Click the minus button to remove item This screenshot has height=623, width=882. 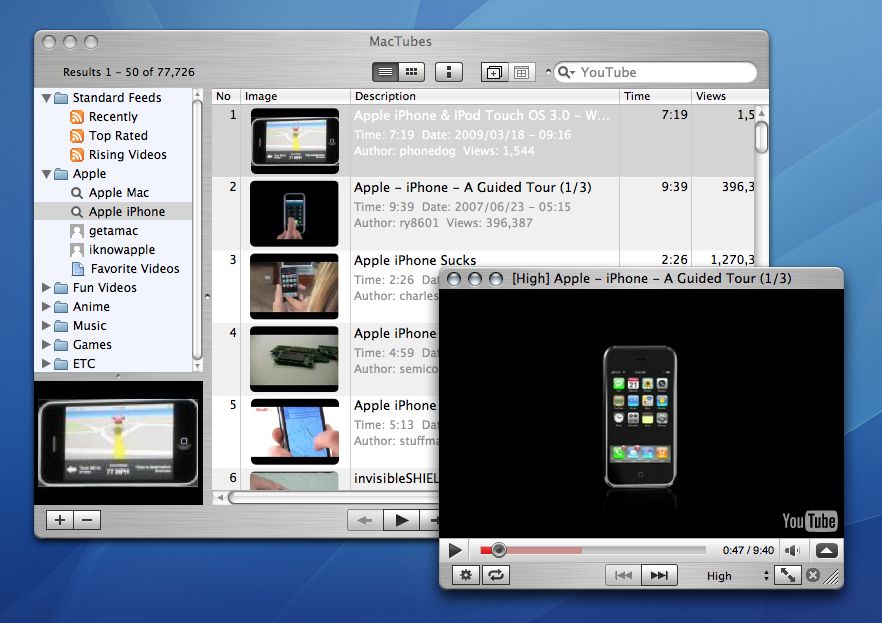[x=87, y=519]
